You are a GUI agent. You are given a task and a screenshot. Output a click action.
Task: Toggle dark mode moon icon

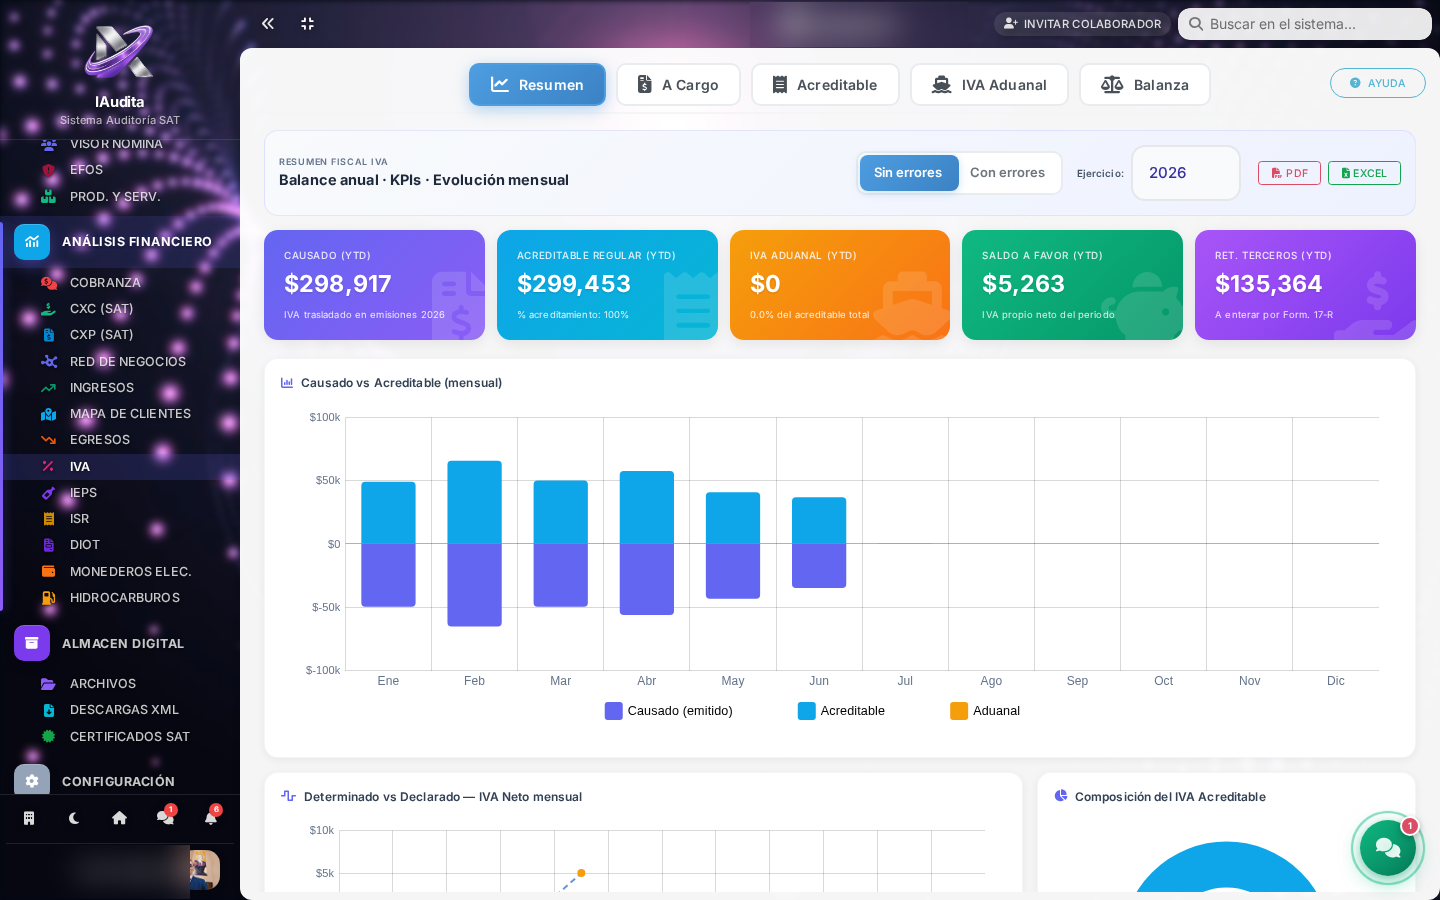74,818
